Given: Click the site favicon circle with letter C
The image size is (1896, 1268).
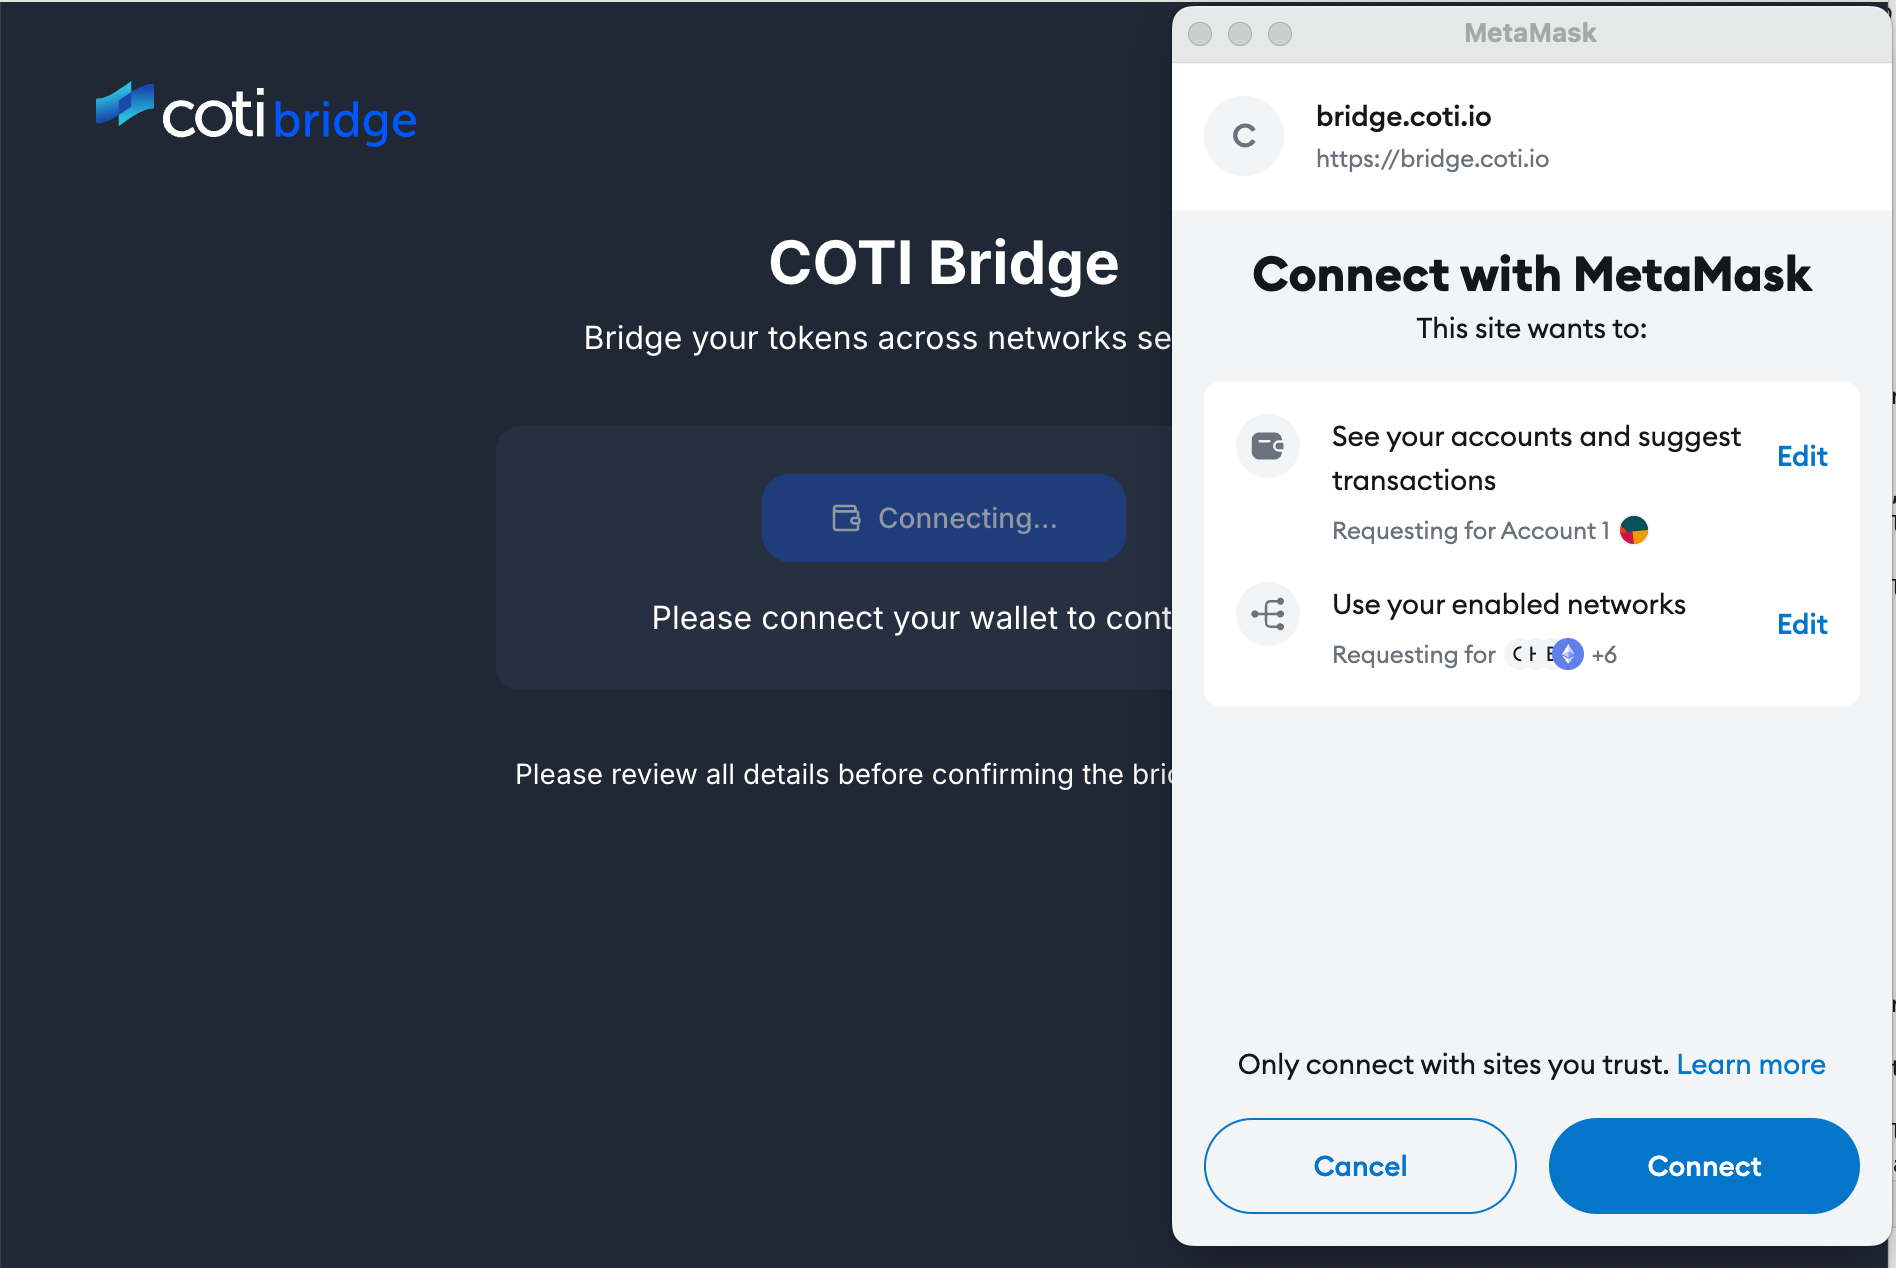Looking at the screenshot, I should [x=1244, y=136].
